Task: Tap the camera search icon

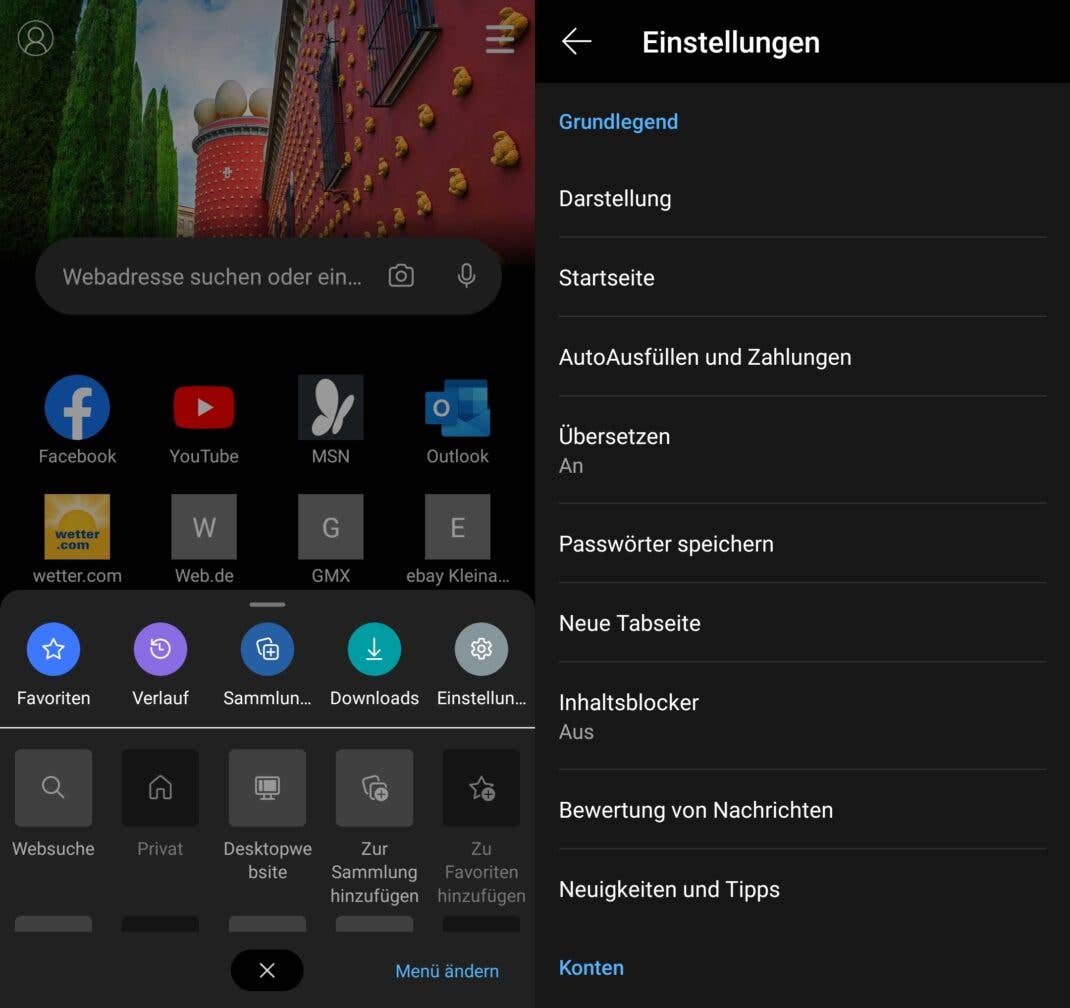Action: click(x=401, y=276)
